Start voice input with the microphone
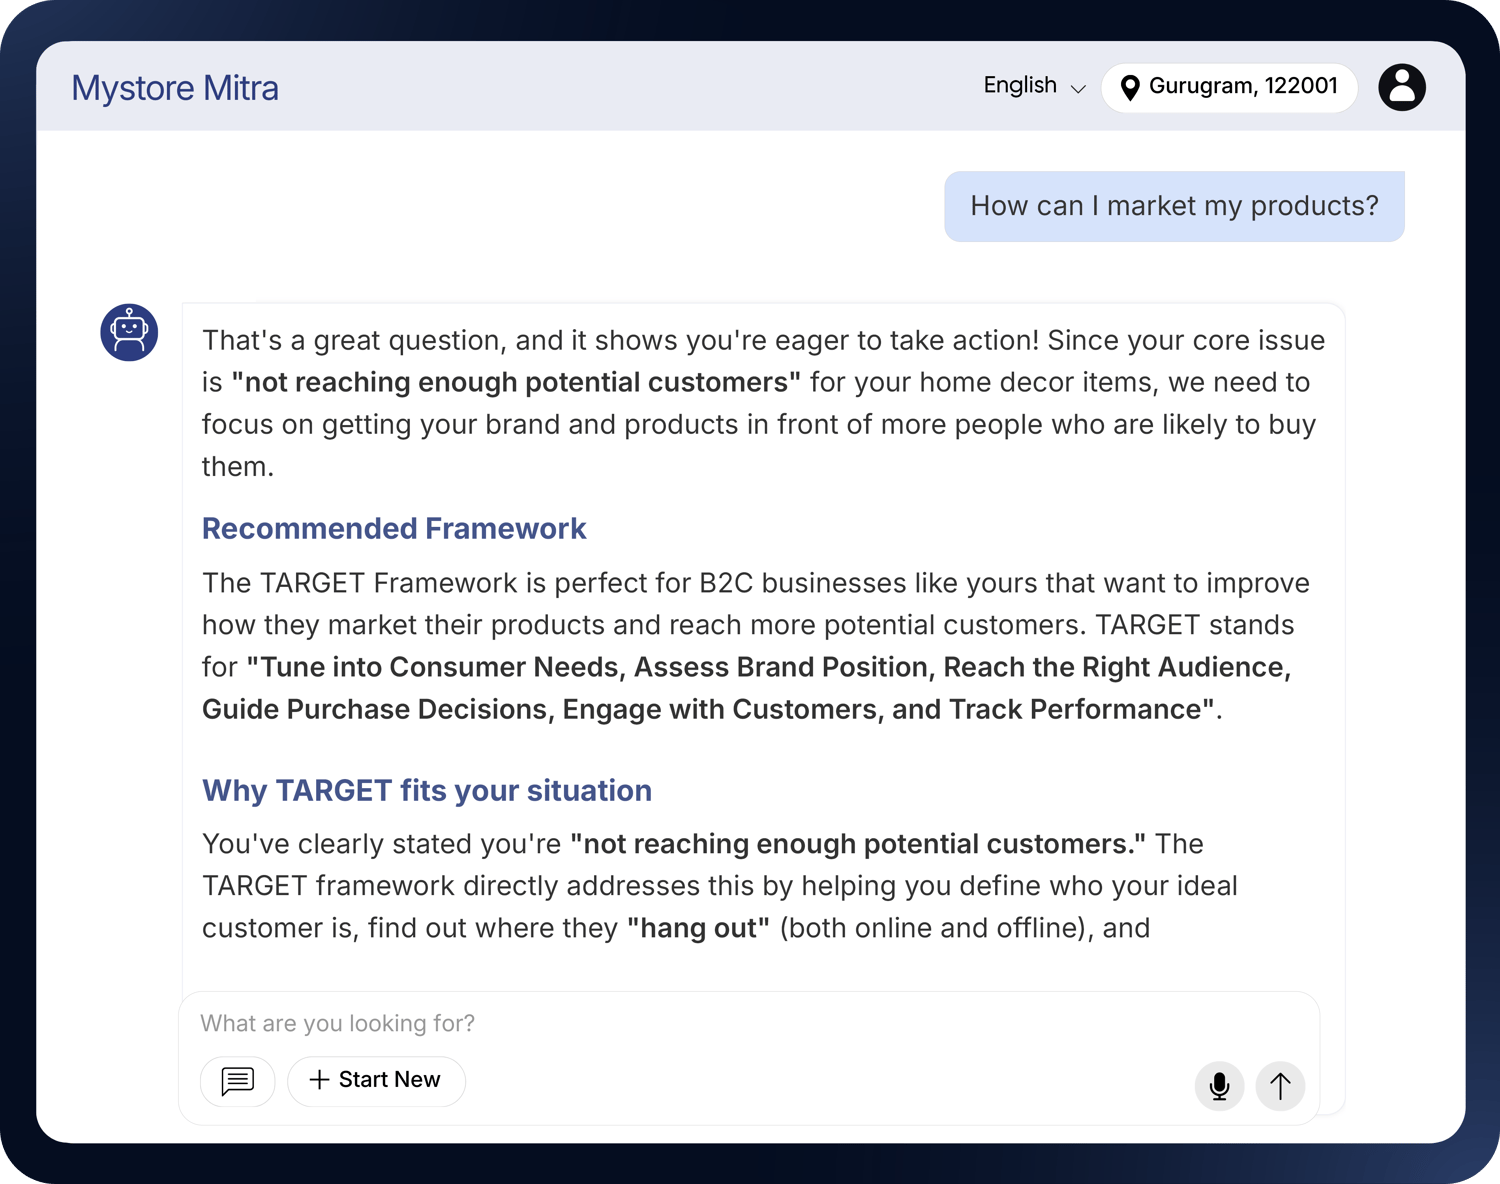The width and height of the screenshot is (1500, 1184). (x=1219, y=1086)
